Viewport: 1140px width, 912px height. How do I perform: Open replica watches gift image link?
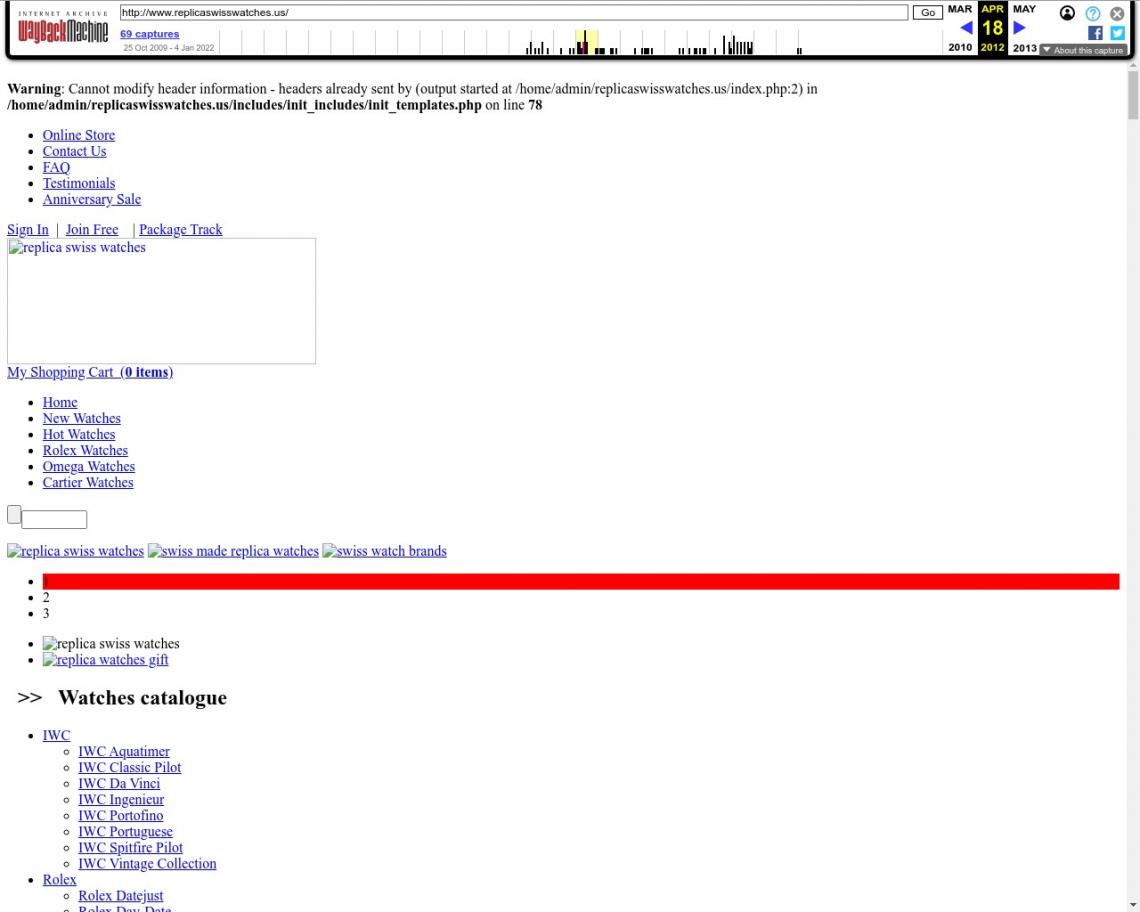[105, 660]
